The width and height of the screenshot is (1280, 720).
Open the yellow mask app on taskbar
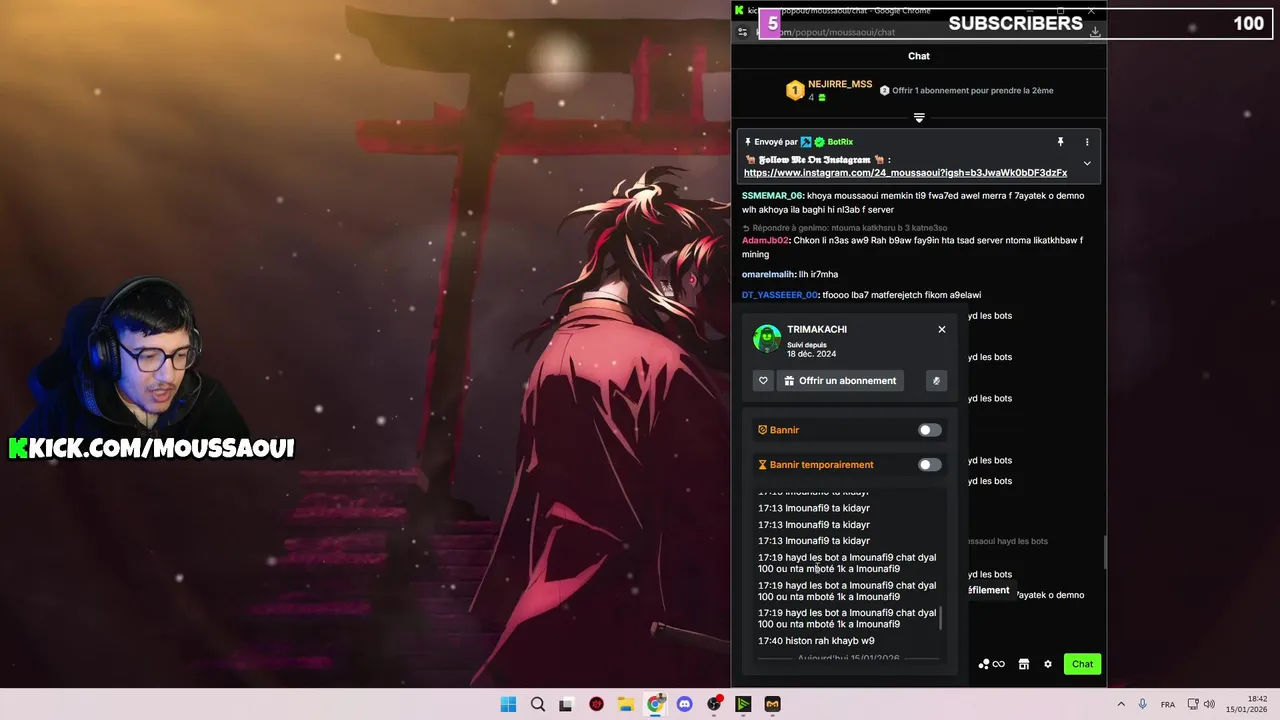pos(773,704)
